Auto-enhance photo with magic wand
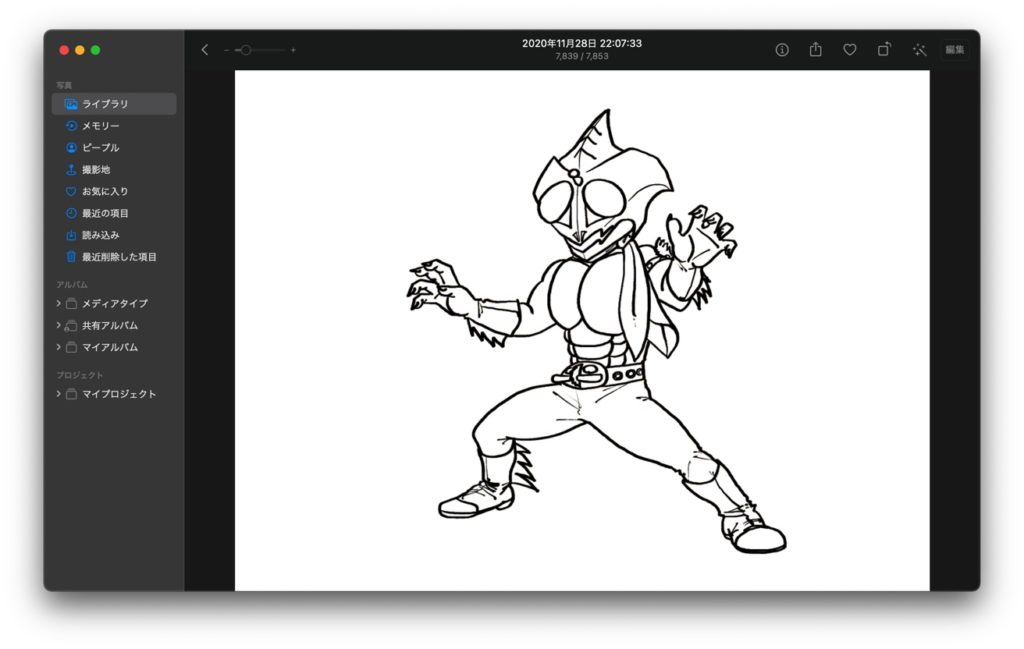The width and height of the screenshot is (1024, 649). [919, 50]
